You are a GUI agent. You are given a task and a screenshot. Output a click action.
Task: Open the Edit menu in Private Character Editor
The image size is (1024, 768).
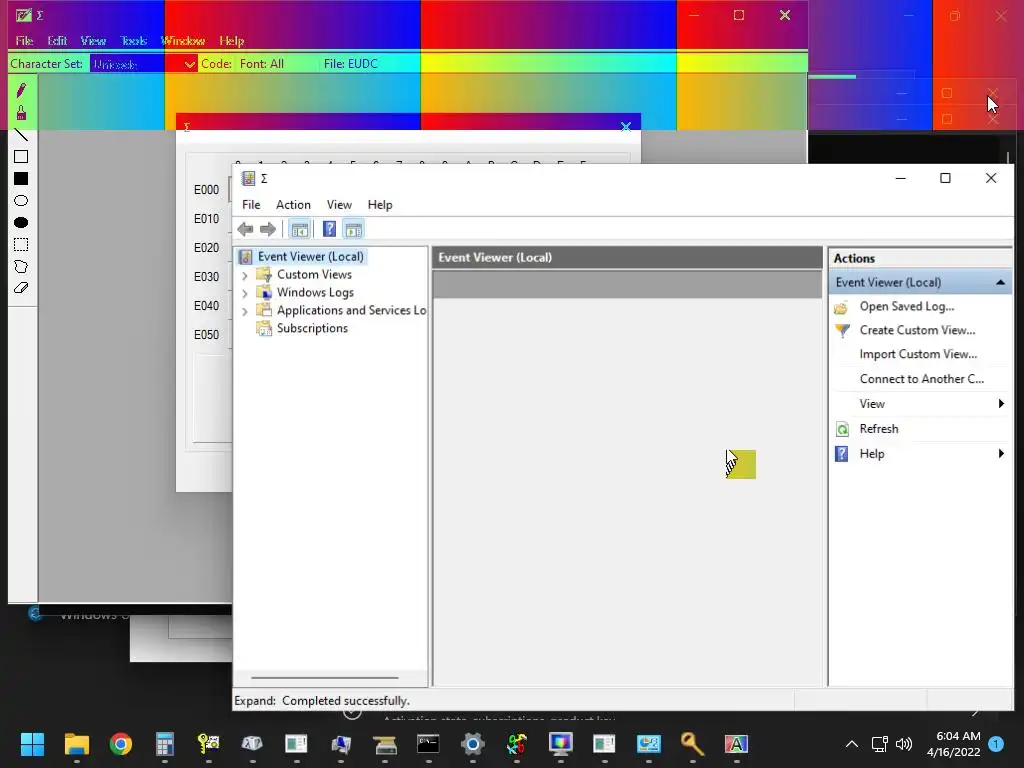57,40
